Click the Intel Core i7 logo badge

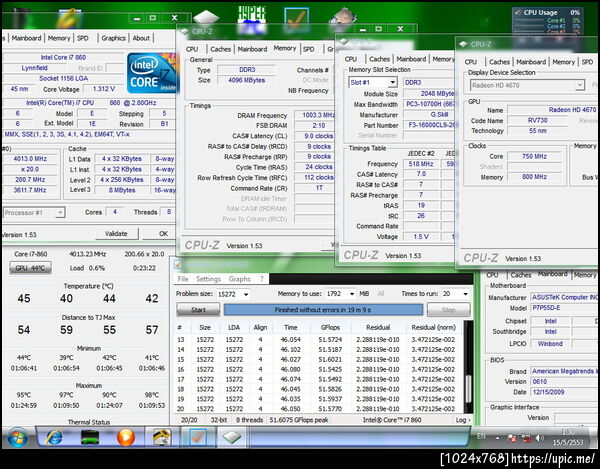click(x=152, y=73)
